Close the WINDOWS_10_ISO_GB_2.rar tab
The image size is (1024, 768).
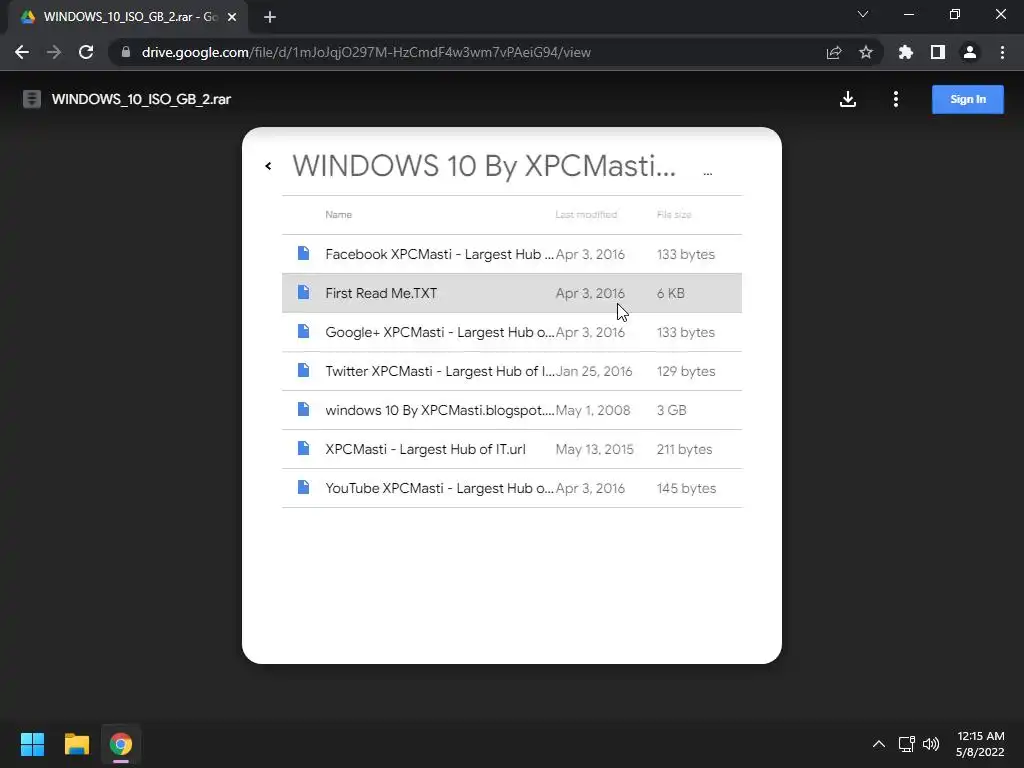pyautogui.click(x=232, y=17)
